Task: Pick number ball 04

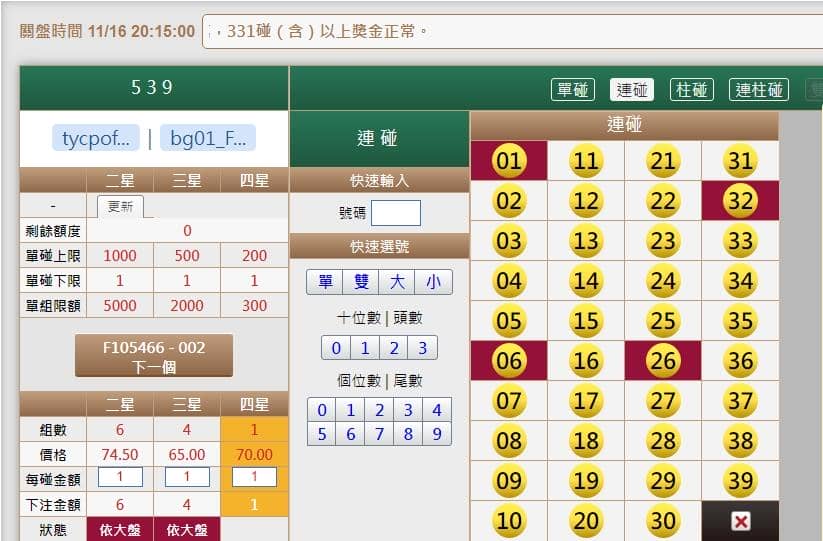Action: pos(509,281)
